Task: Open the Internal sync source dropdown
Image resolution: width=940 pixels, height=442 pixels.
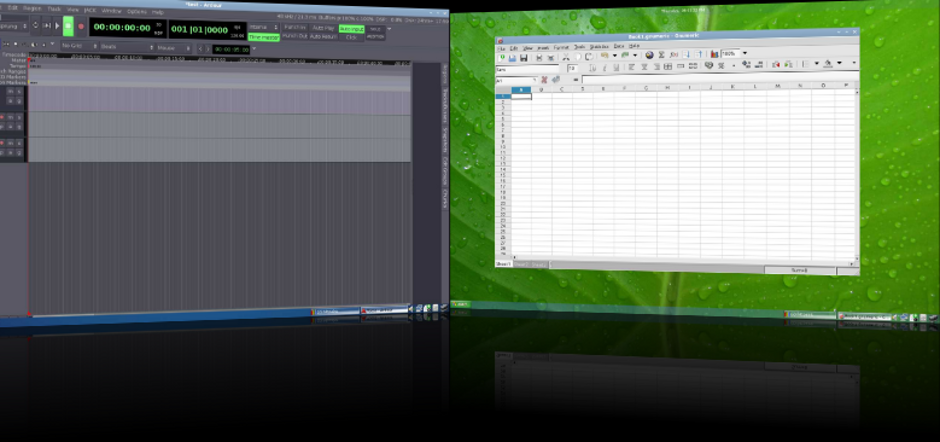Action: pos(263,27)
